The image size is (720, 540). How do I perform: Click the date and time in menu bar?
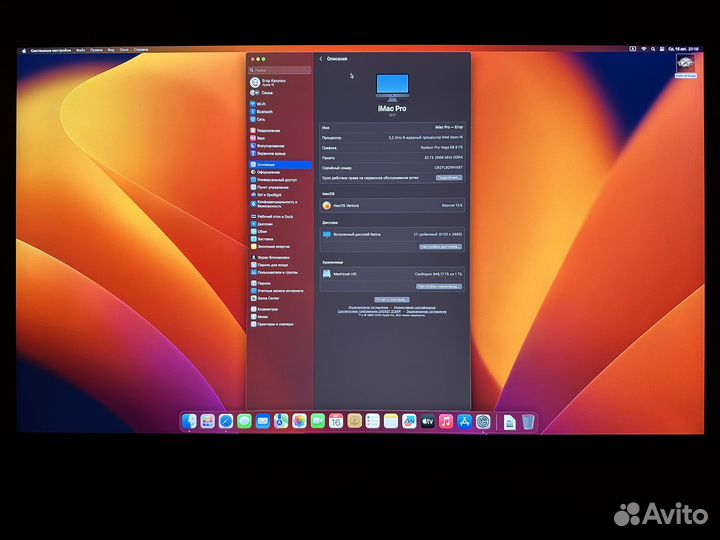[x=684, y=49]
